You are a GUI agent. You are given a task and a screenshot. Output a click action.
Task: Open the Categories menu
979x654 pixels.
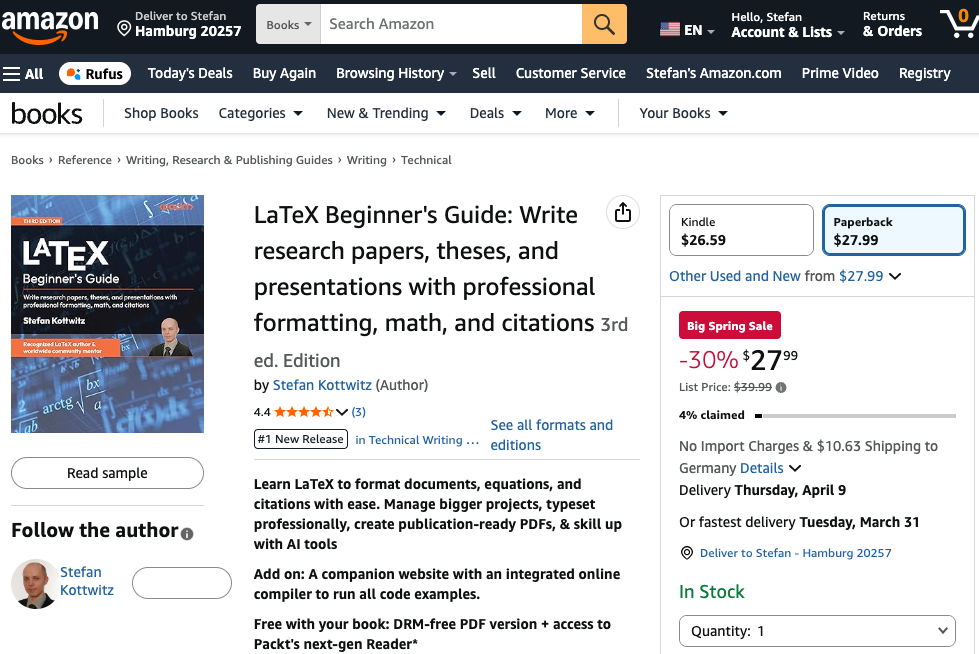click(261, 113)
